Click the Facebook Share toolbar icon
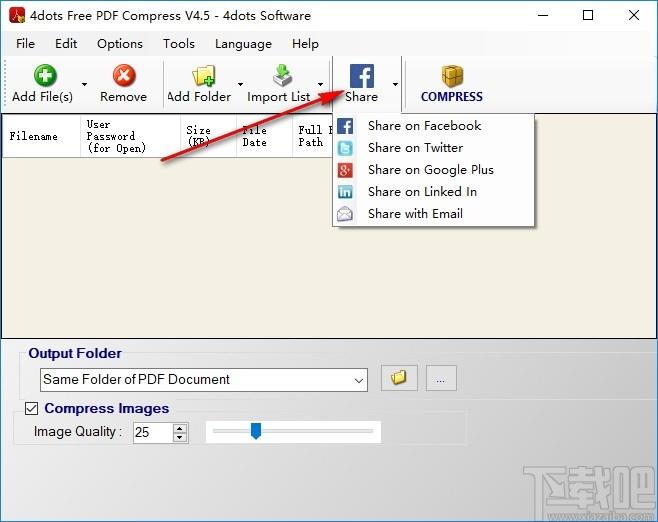 click(x=361, y=76)
